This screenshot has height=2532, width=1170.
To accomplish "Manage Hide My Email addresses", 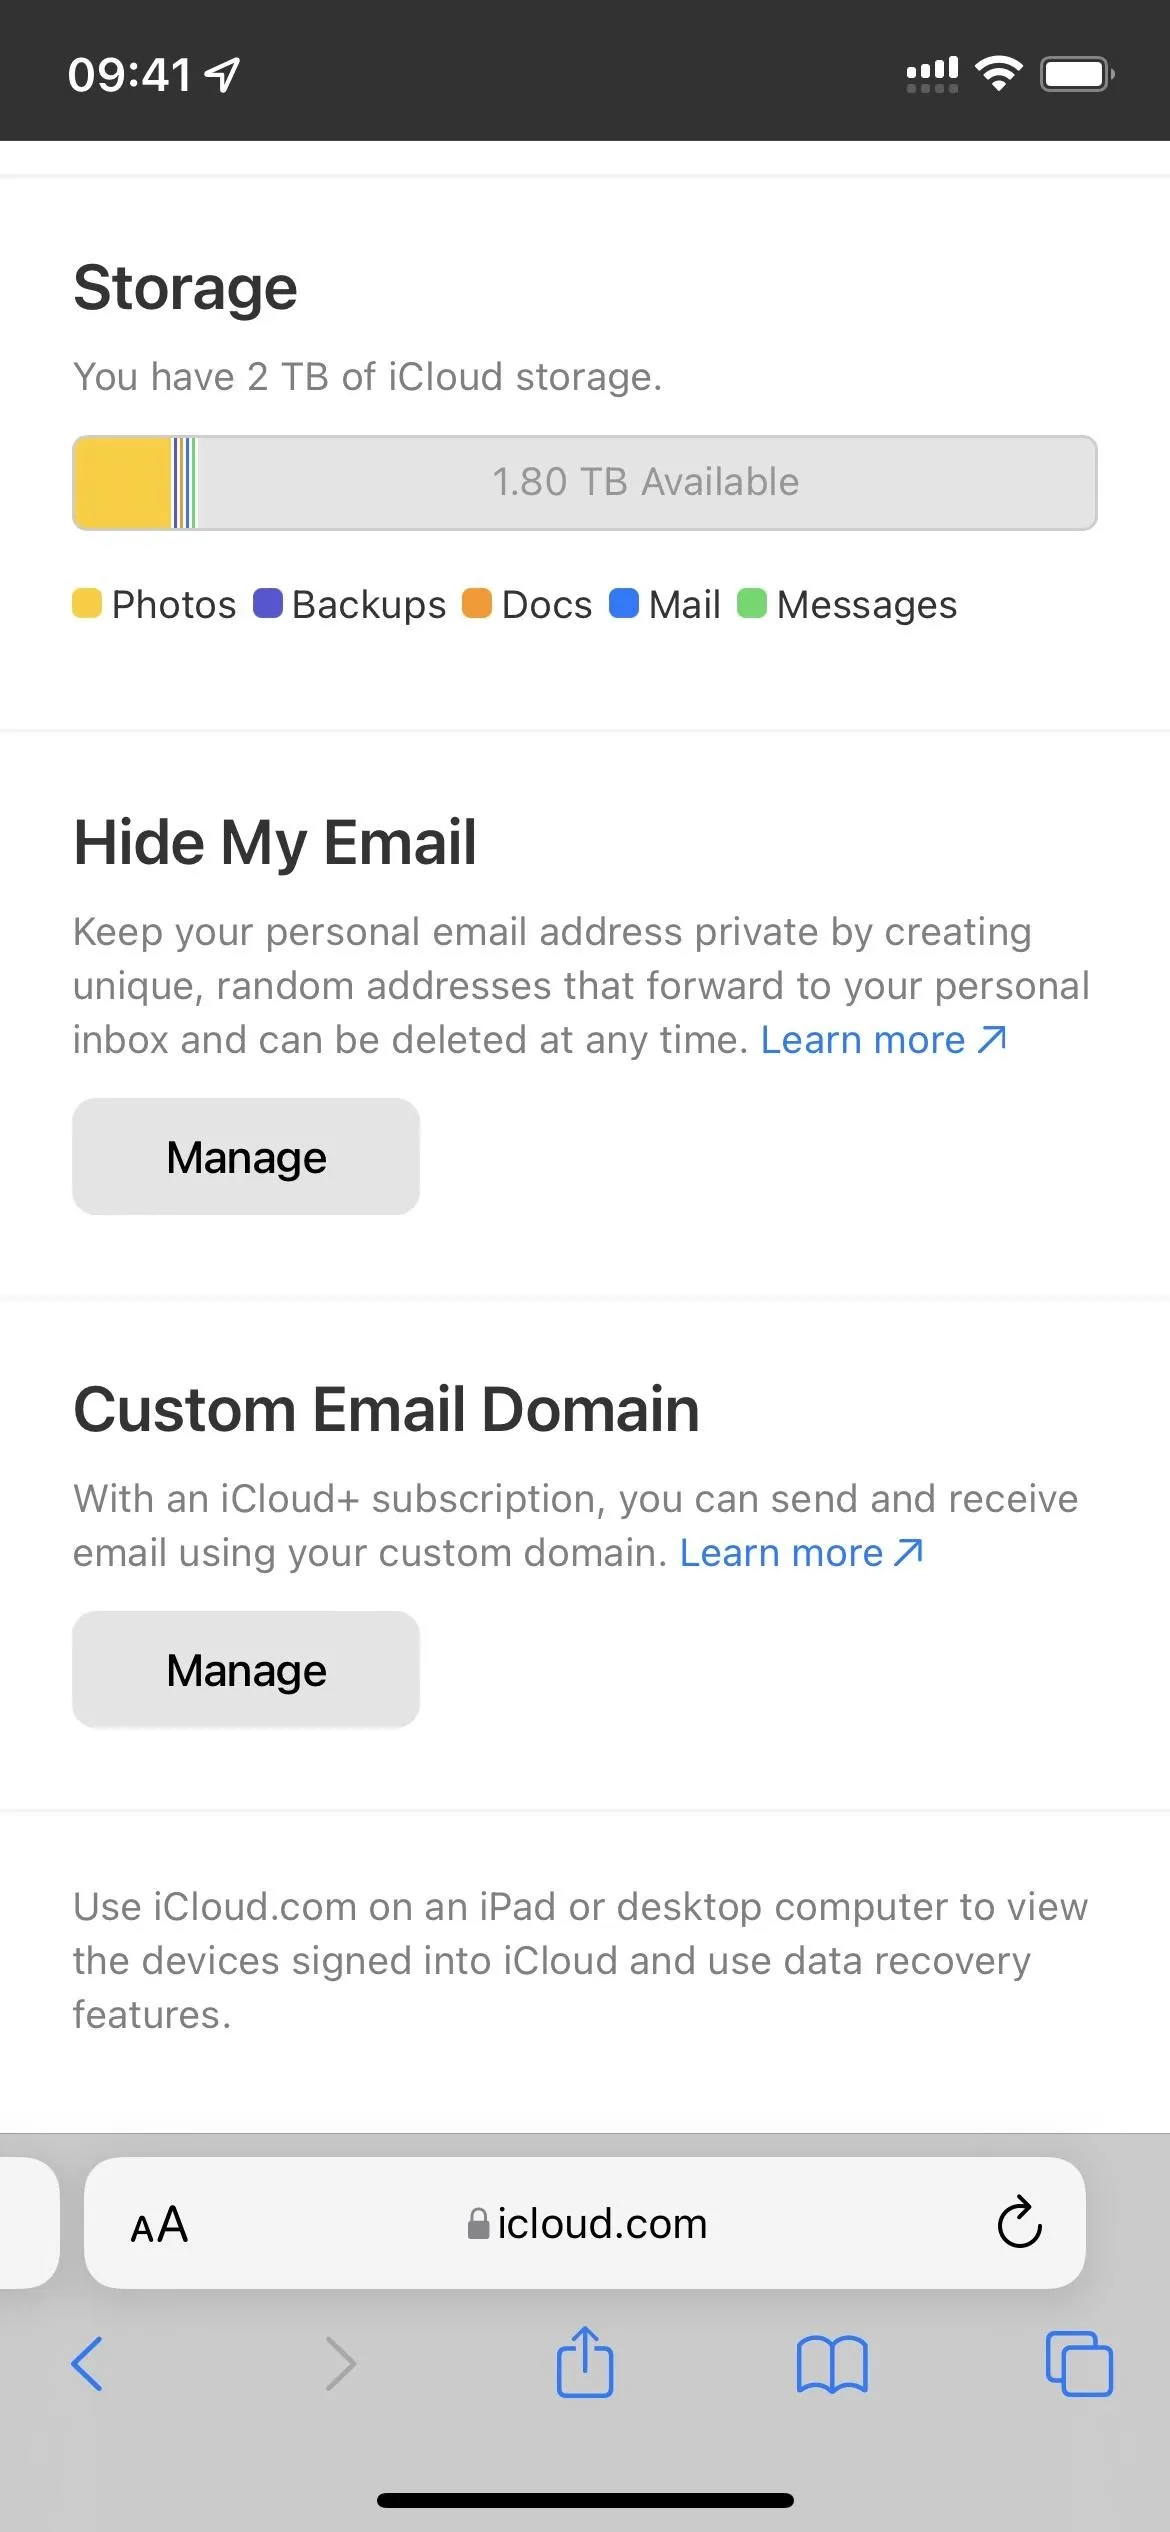I will coord(246,1157).
